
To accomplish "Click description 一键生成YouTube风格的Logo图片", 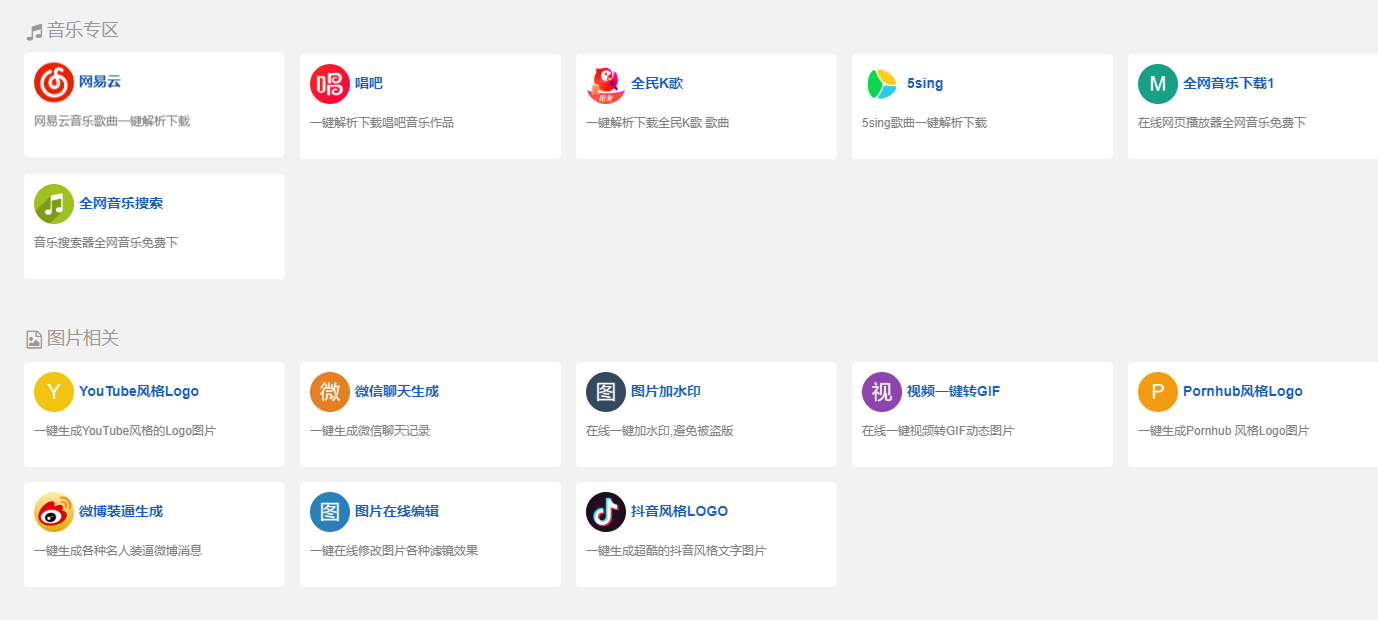I will [x=125, y=432].
